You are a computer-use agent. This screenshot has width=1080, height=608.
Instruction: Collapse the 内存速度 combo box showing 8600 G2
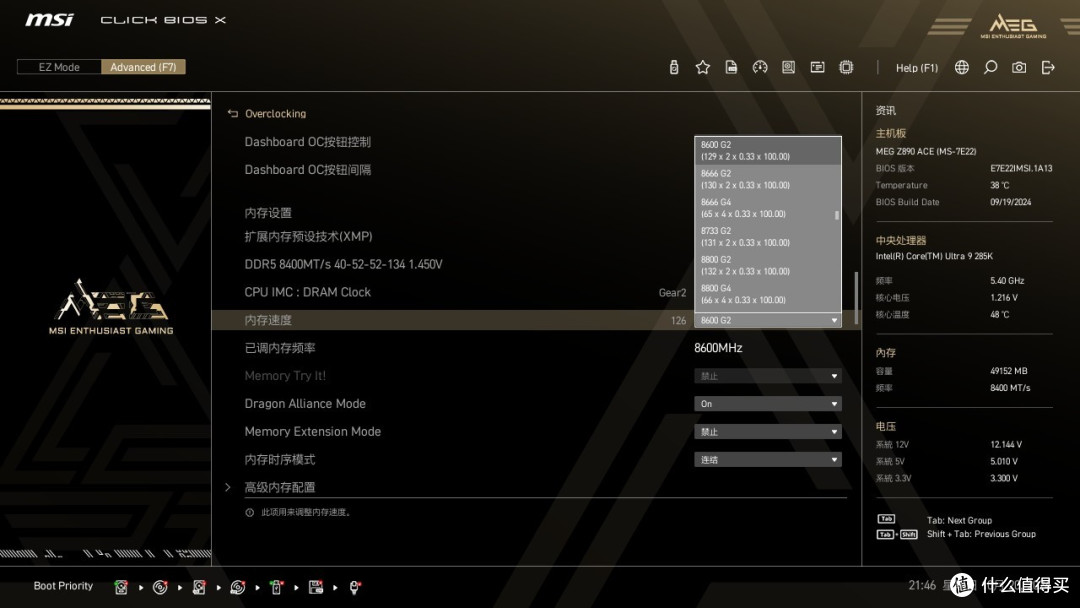767,320
